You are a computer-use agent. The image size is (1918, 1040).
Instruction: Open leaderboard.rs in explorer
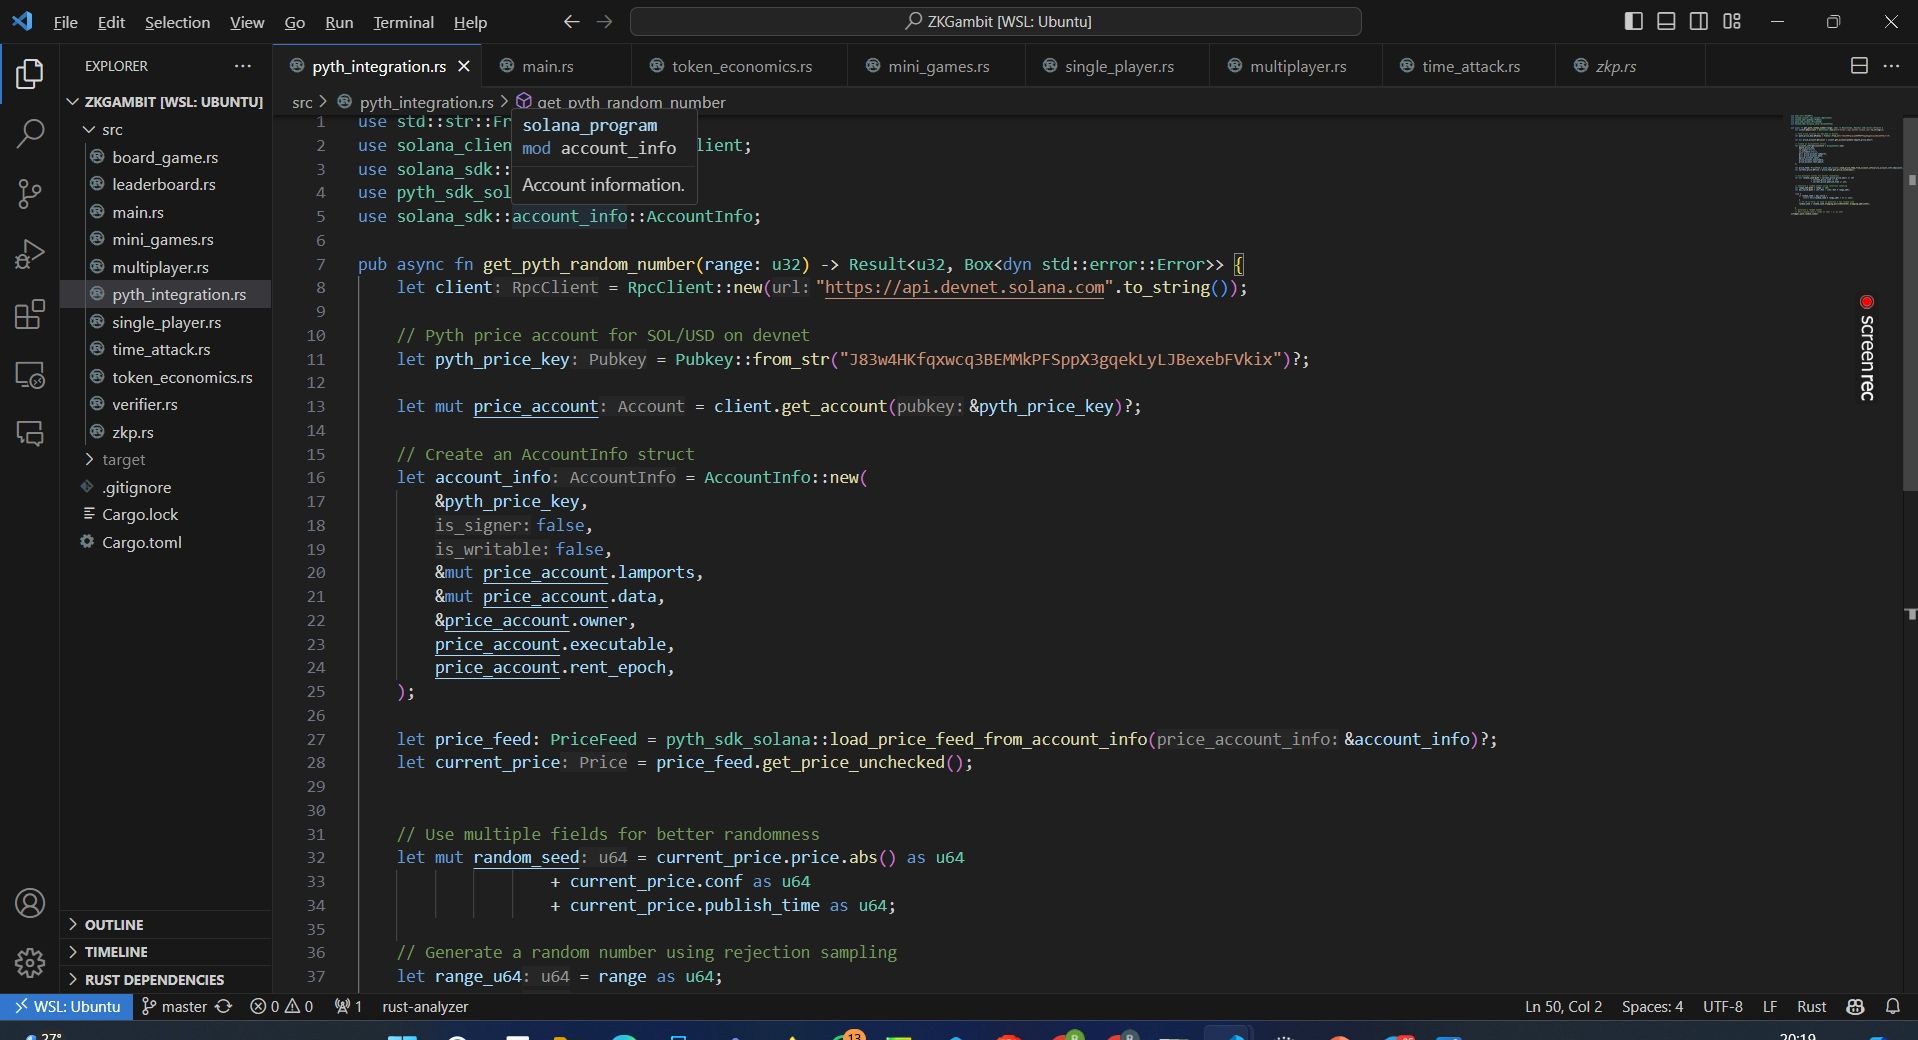166,185
